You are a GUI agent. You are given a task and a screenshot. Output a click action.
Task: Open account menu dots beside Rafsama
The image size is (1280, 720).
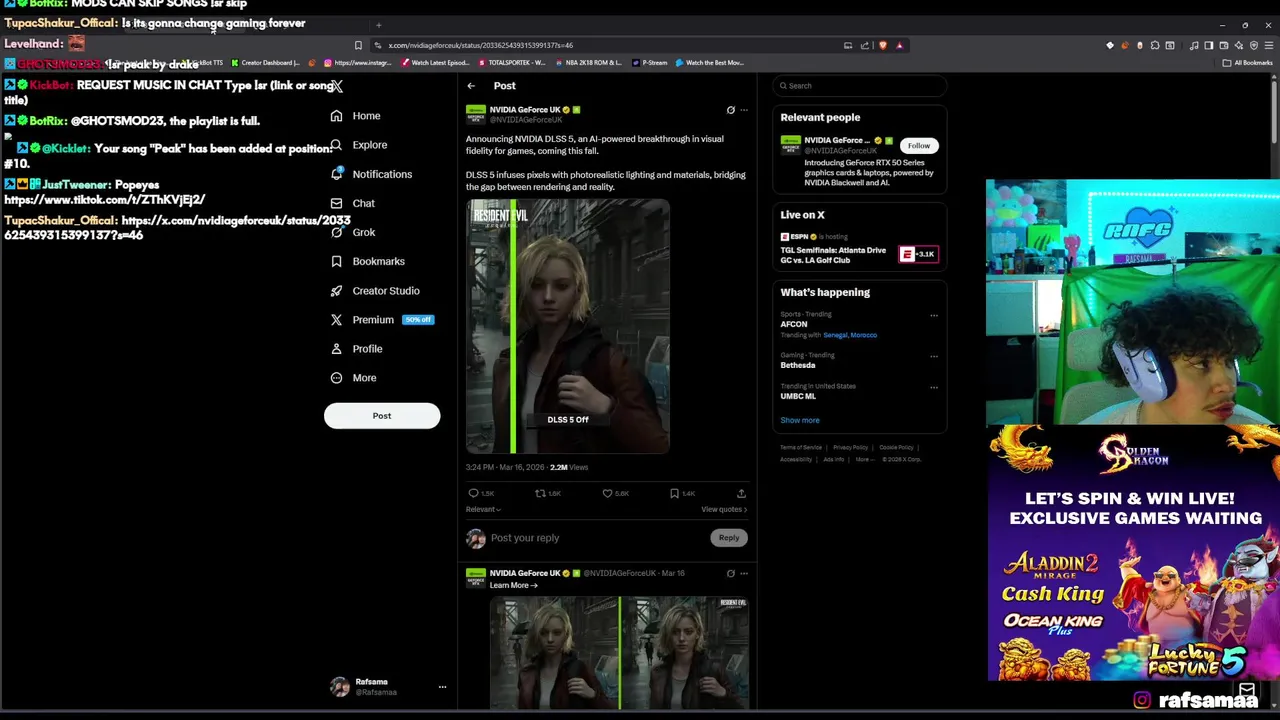pos(442,687)
